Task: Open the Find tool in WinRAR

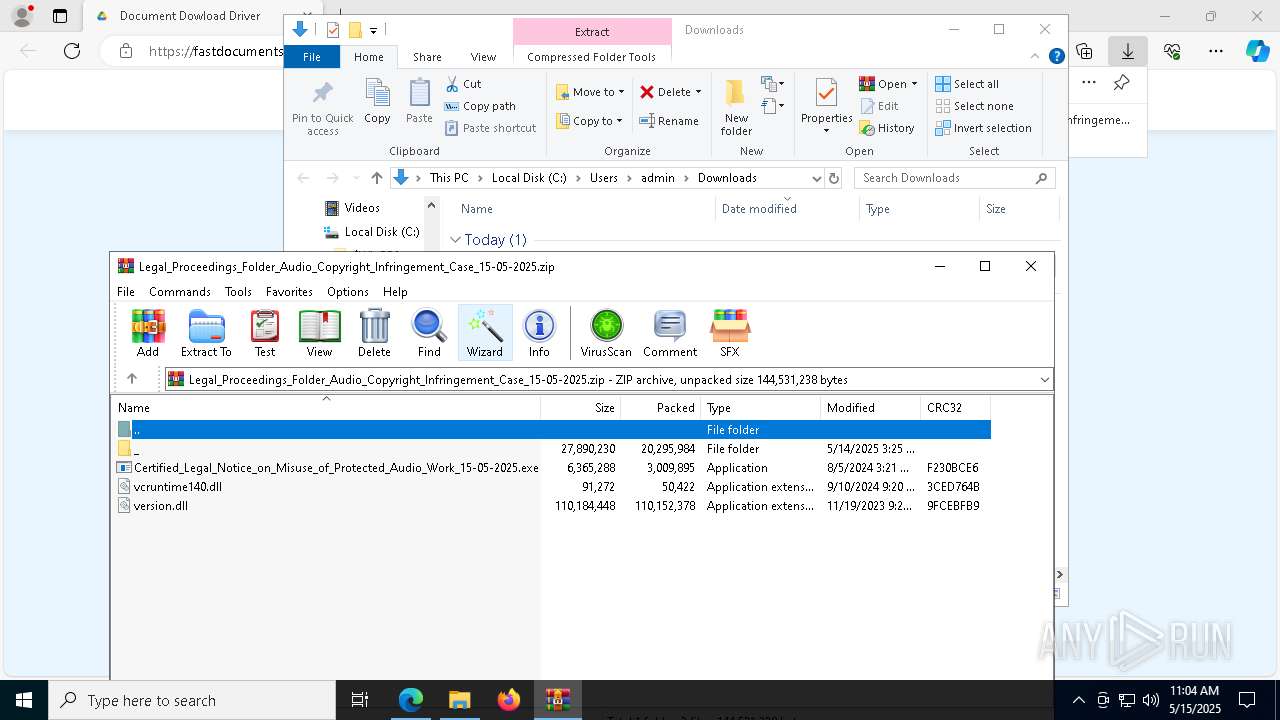Action: pyautogui.click(x=429, y=333)
